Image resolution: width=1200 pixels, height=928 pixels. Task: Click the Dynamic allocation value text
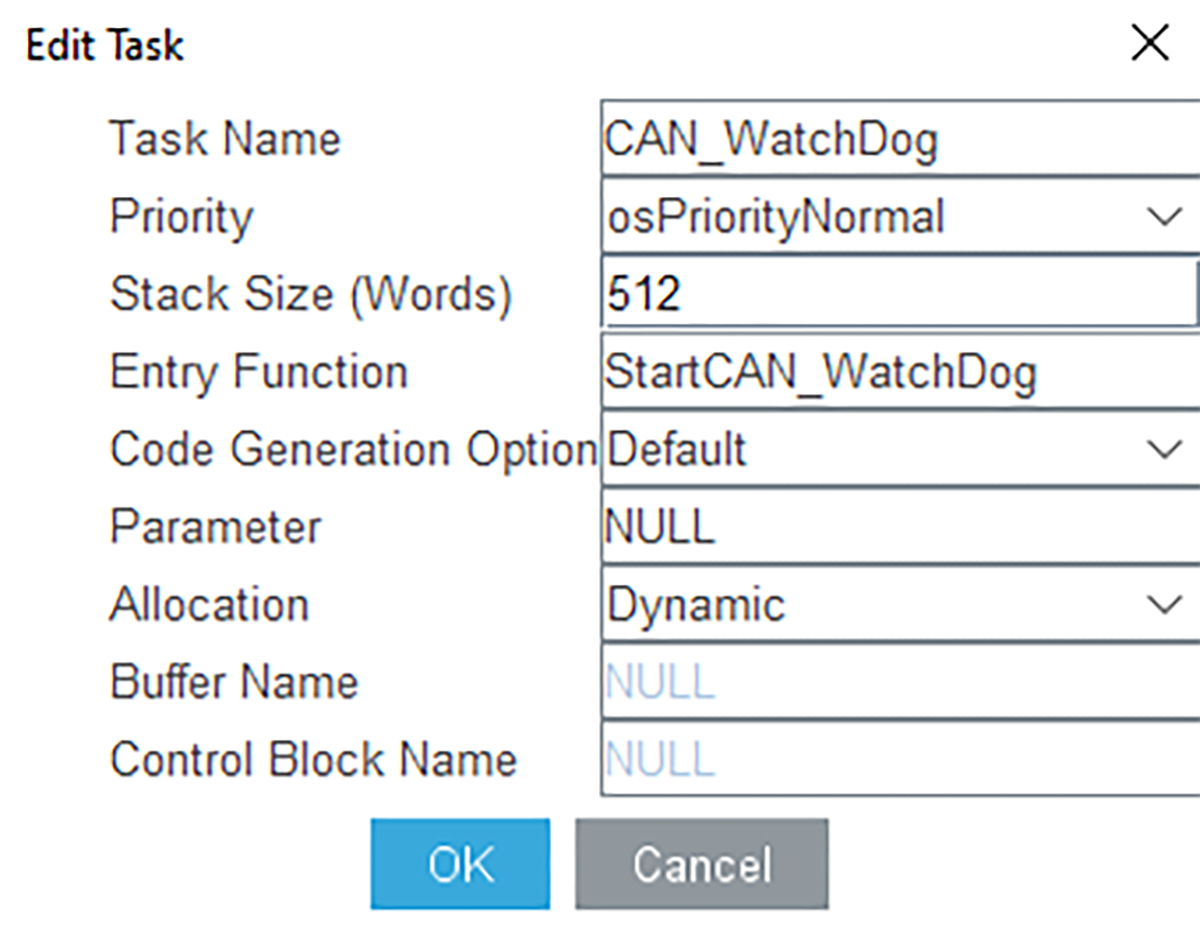(x=696, y=605)
